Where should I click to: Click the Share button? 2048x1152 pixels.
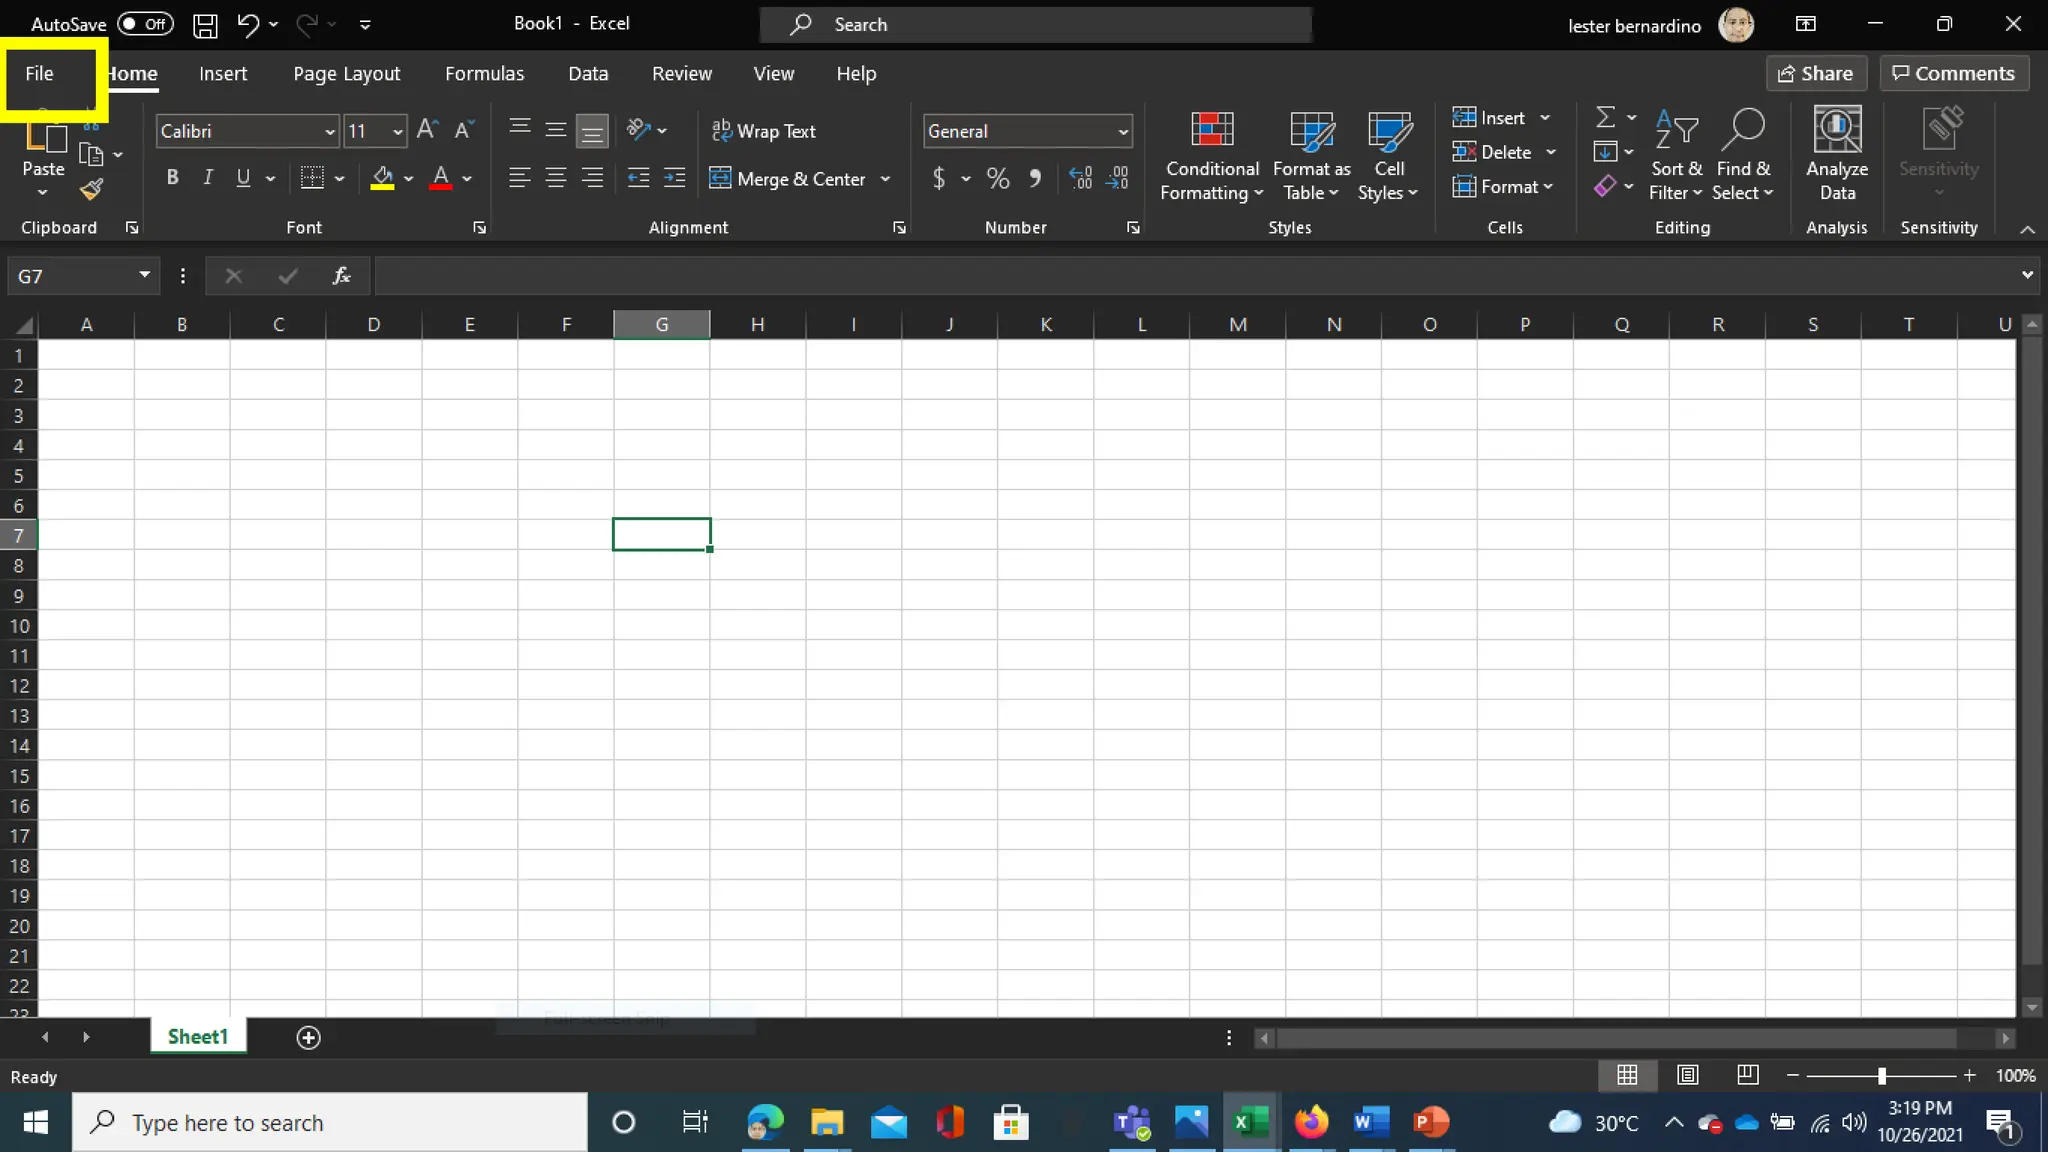click(1815, 74)
